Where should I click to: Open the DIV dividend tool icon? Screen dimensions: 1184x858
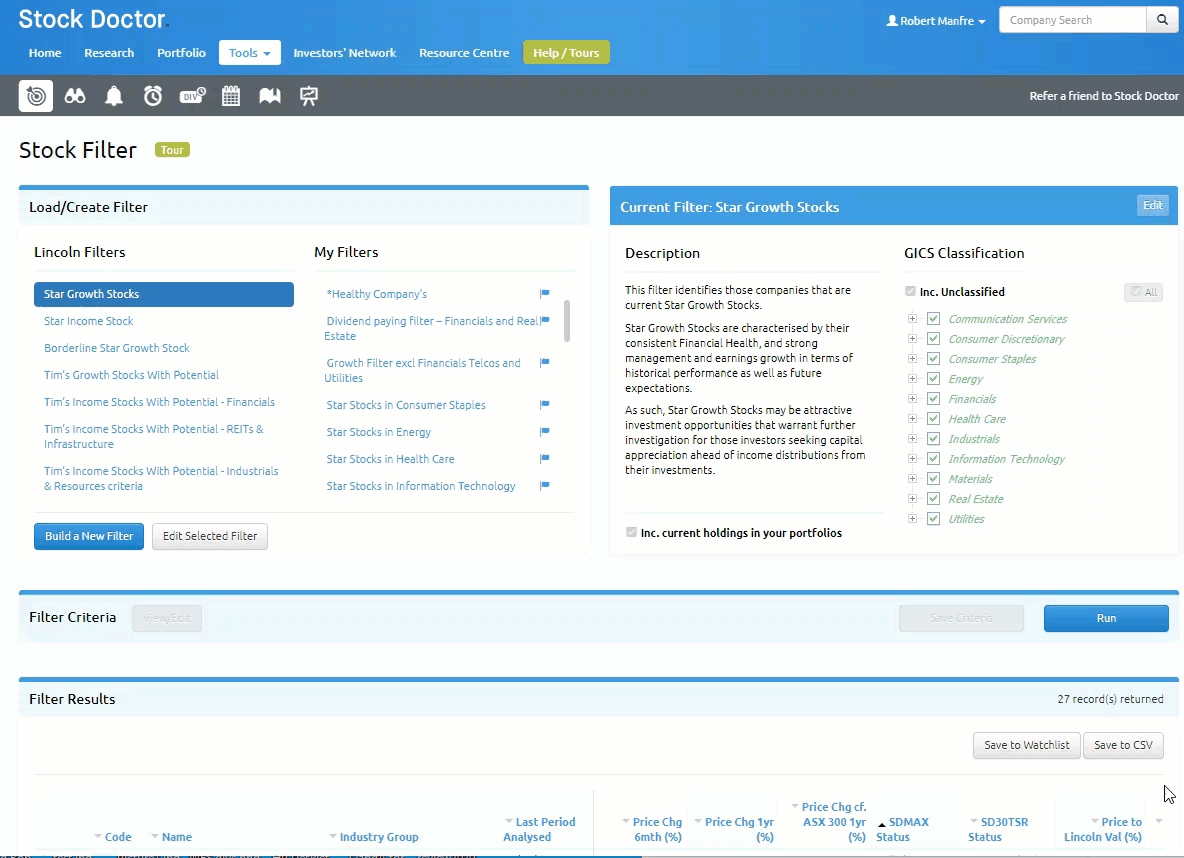193,95
